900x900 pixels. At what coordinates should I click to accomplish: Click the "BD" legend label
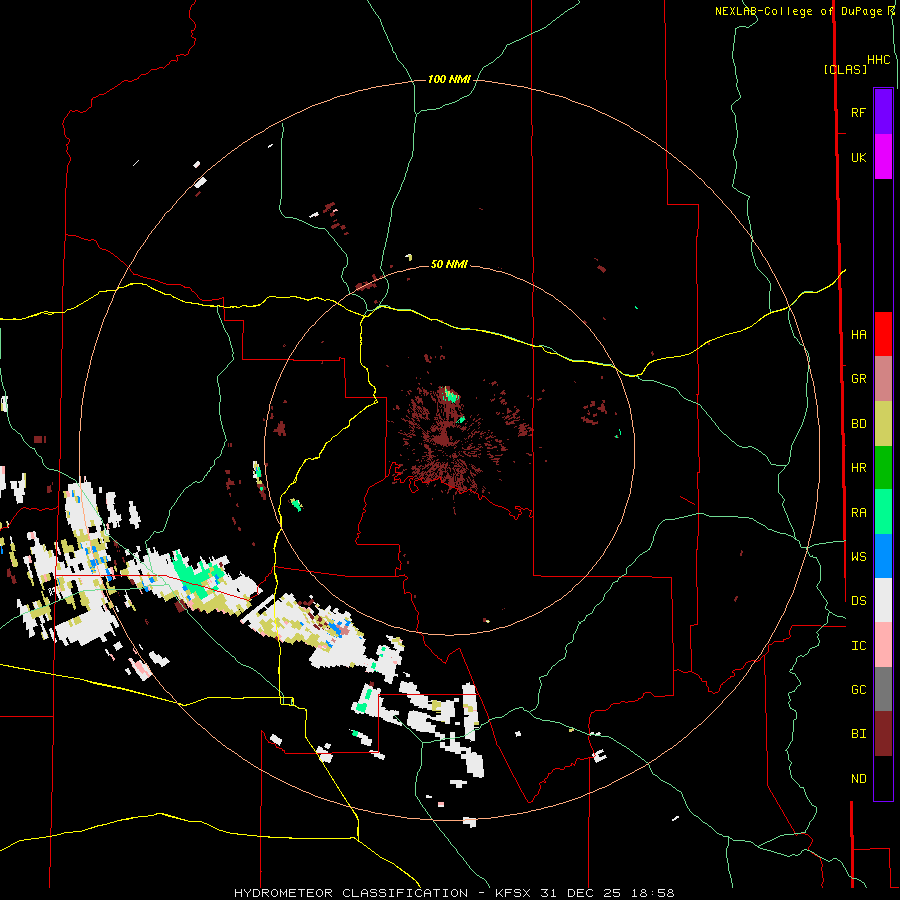858,424
